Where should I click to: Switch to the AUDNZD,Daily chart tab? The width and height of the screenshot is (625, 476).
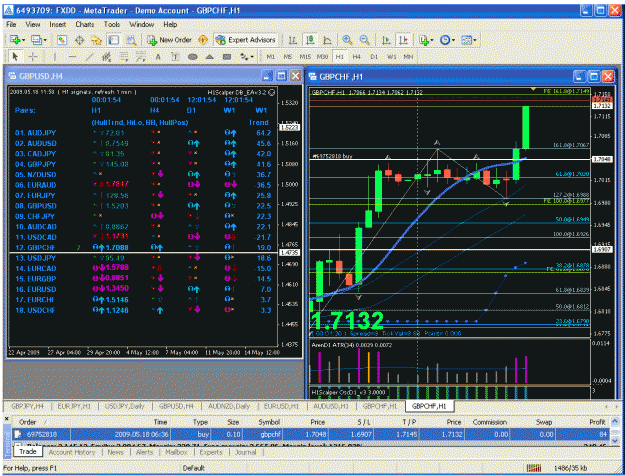click(x=229, y=406)
